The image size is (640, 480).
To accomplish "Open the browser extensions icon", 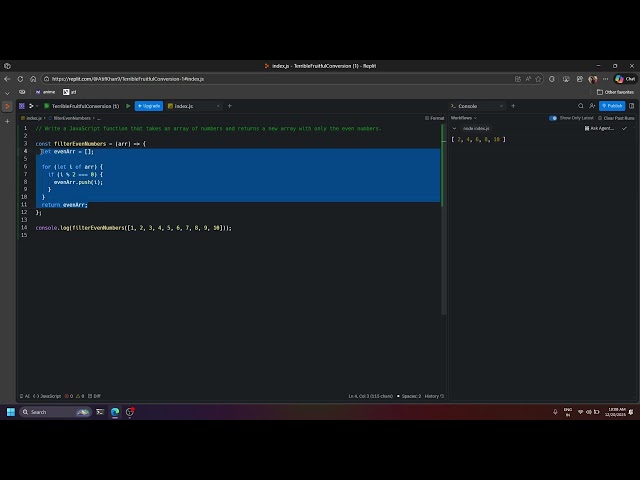I will (552, 79).
